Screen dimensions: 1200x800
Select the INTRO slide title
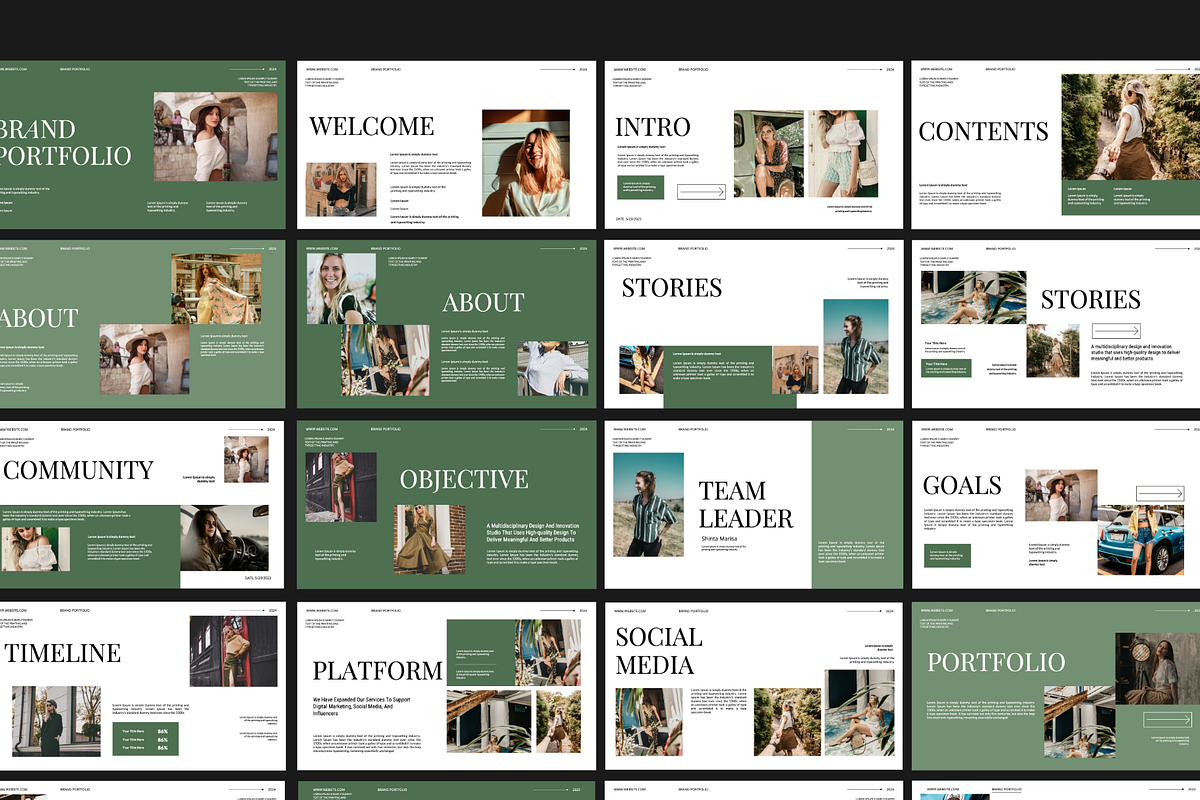[653, 127]
